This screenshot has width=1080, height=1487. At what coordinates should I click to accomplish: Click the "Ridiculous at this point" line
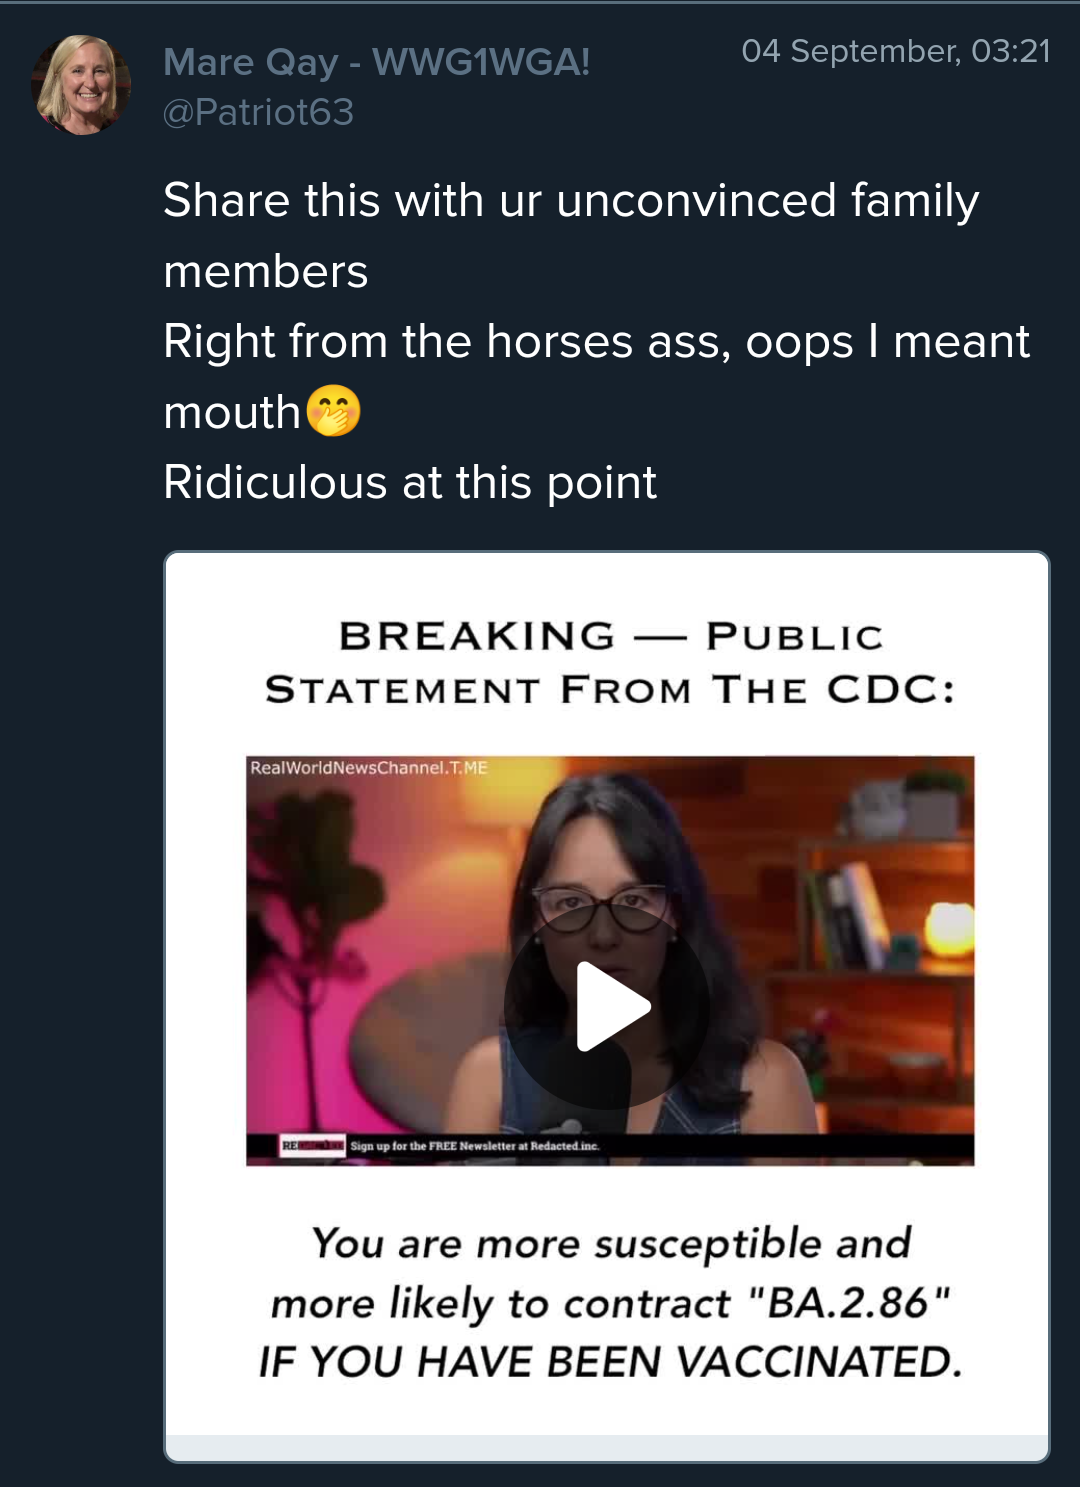(410, 482)
